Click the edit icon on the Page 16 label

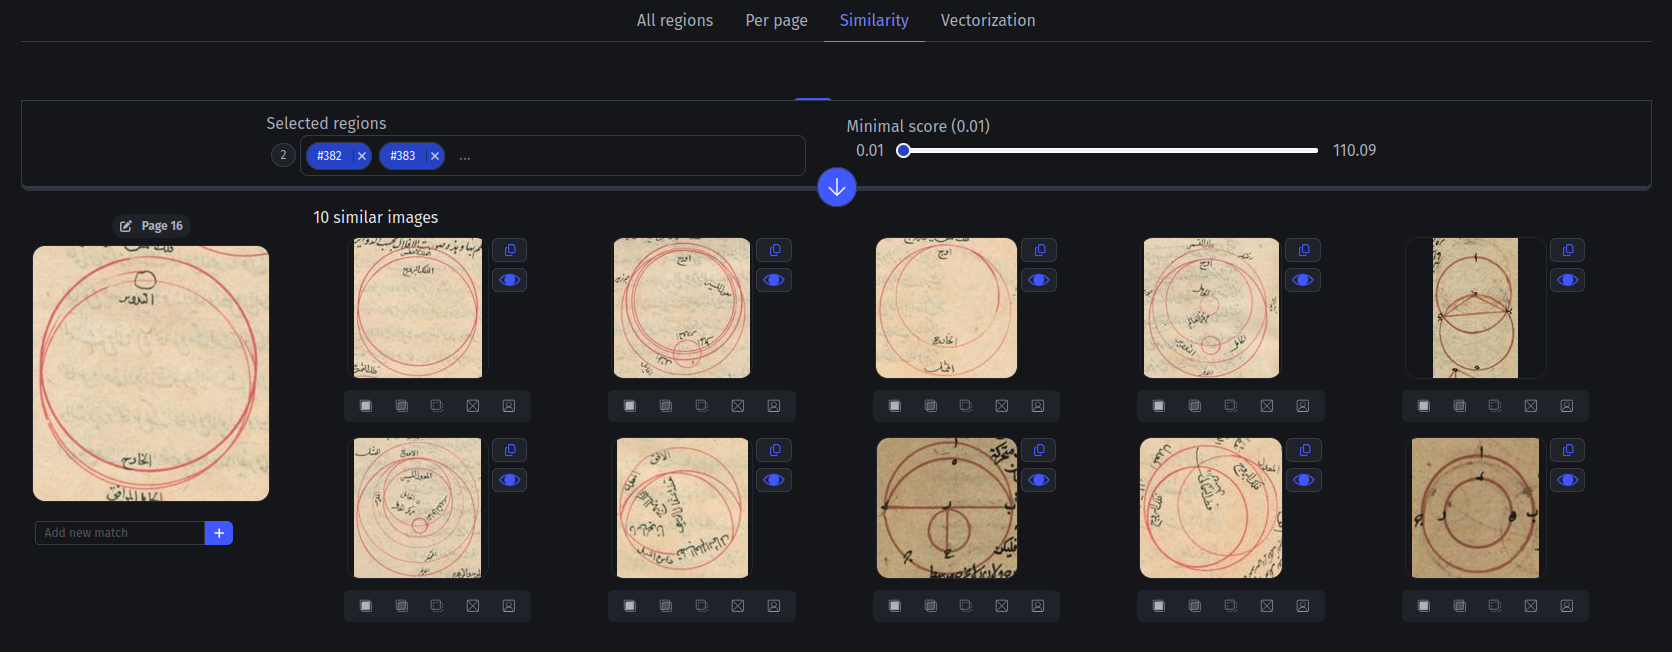pos(126,226)
